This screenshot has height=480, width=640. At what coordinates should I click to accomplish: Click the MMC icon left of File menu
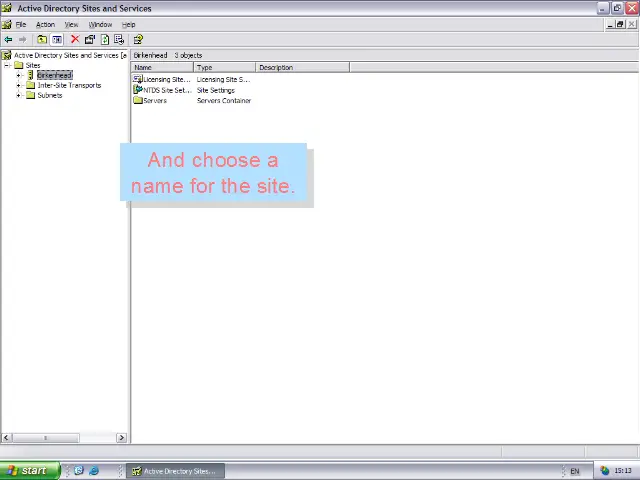[x=7, y=24]
